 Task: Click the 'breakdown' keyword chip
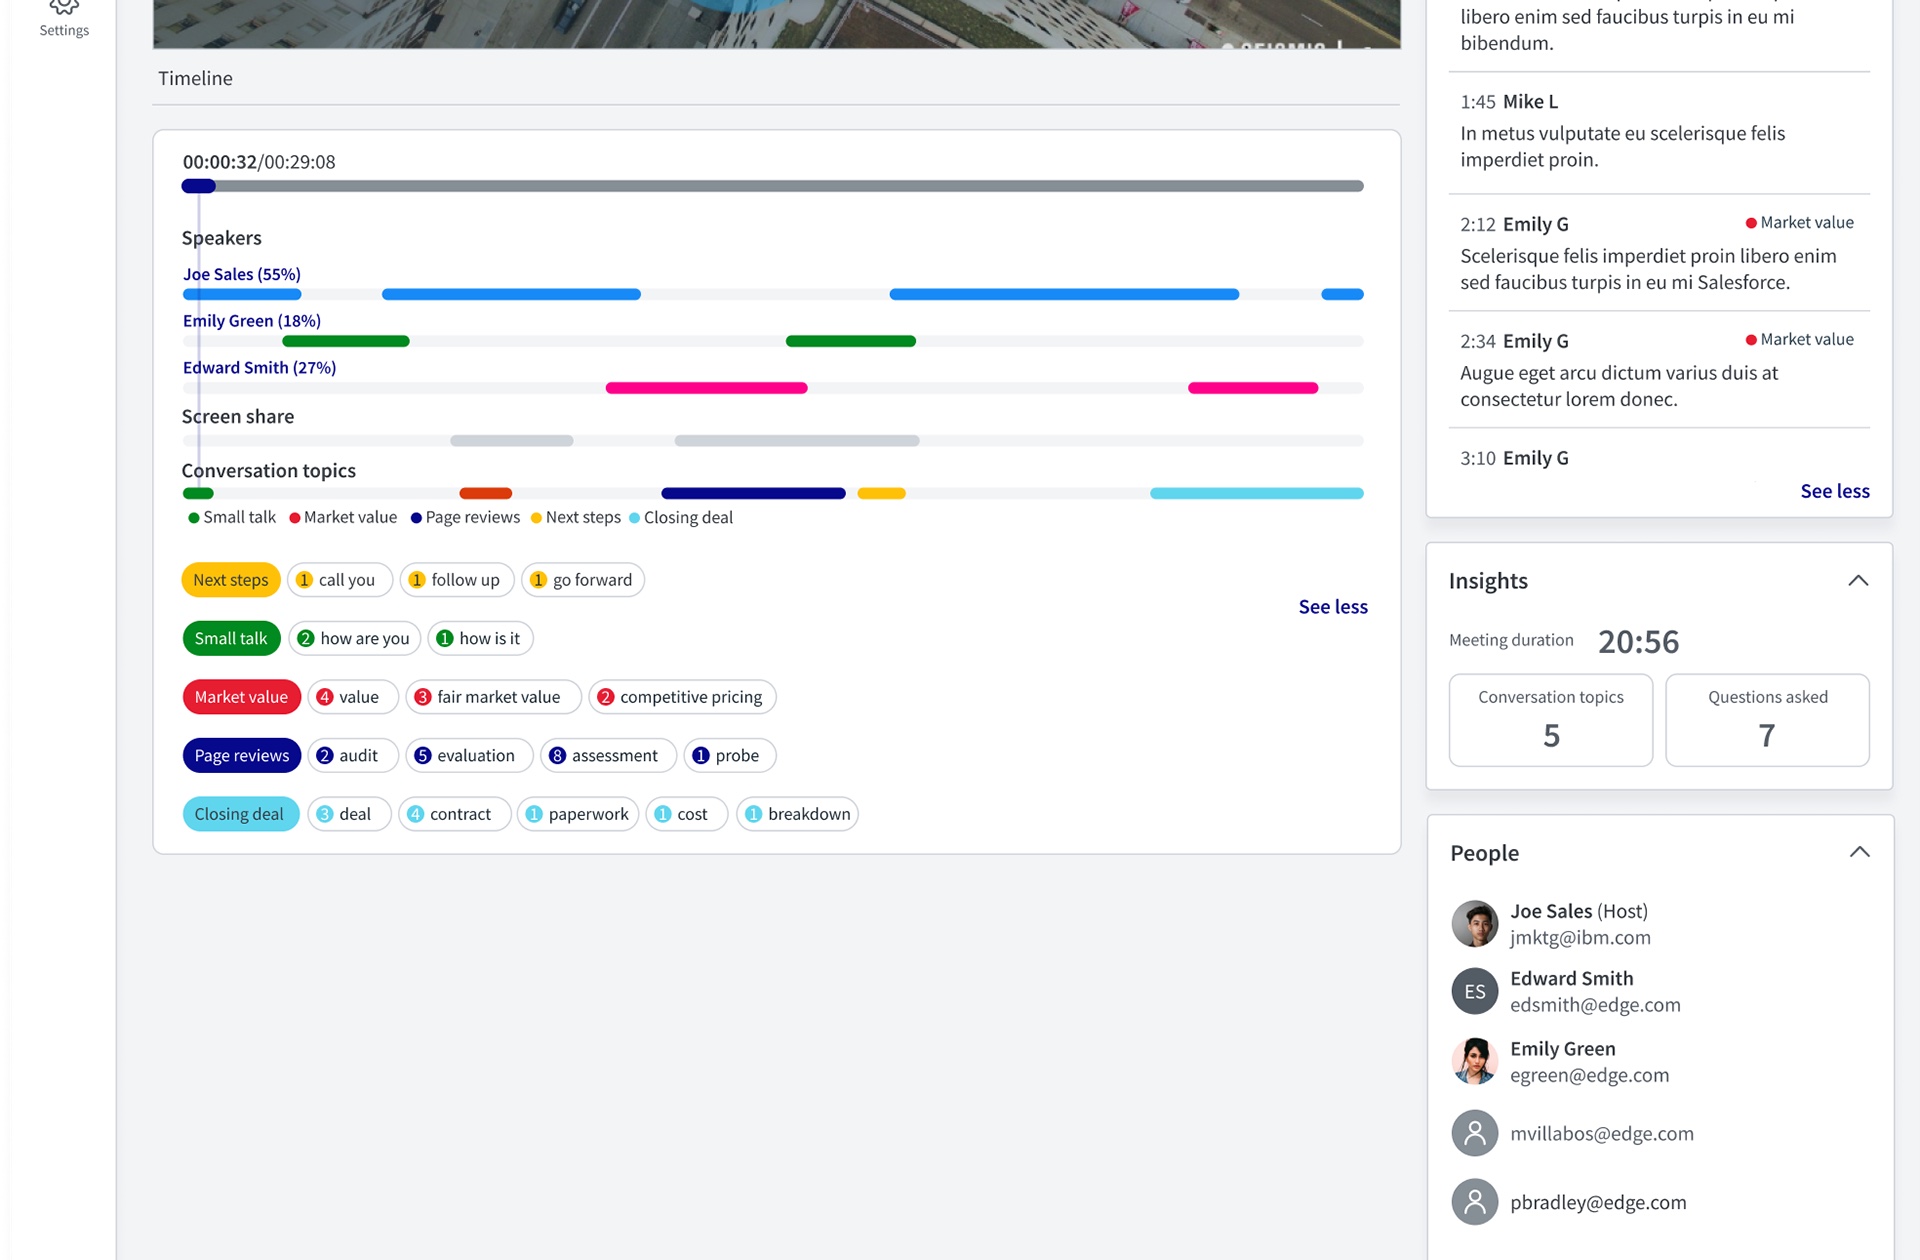(x=798, y=814)
